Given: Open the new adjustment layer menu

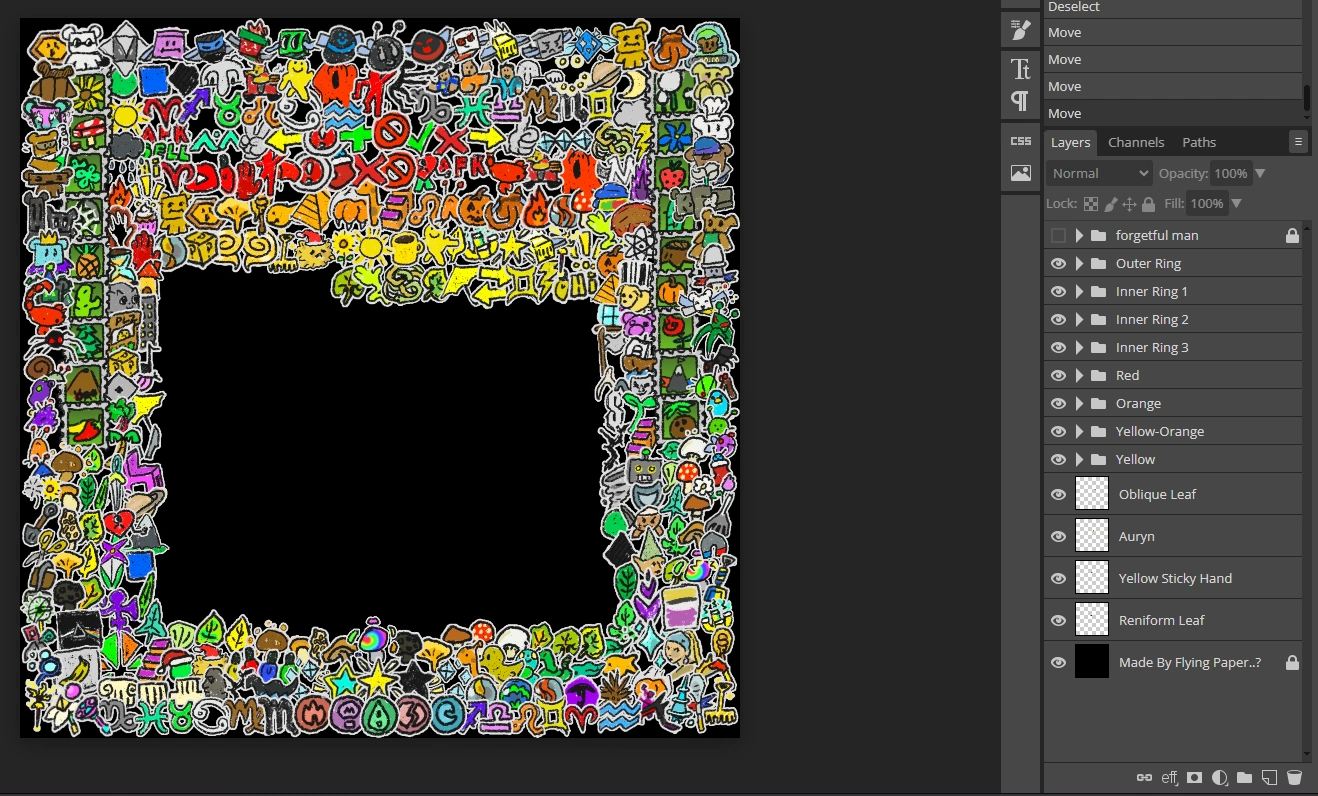Looking at the screenshot, I should [1219, 777].
